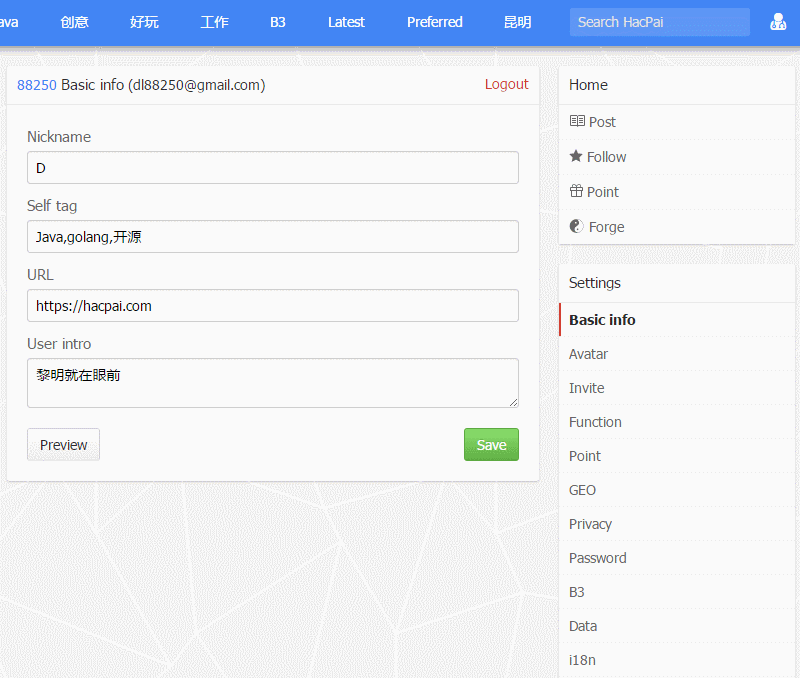
Task: Select Password settings tab
Action: click(x=679, y=558)
